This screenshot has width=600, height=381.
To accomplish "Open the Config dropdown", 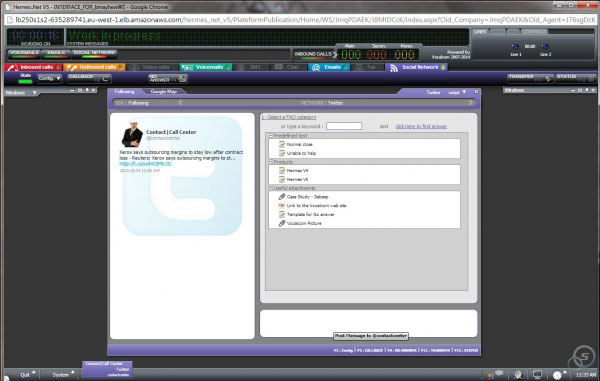I will pyautogui.click(x=50, y=78).
